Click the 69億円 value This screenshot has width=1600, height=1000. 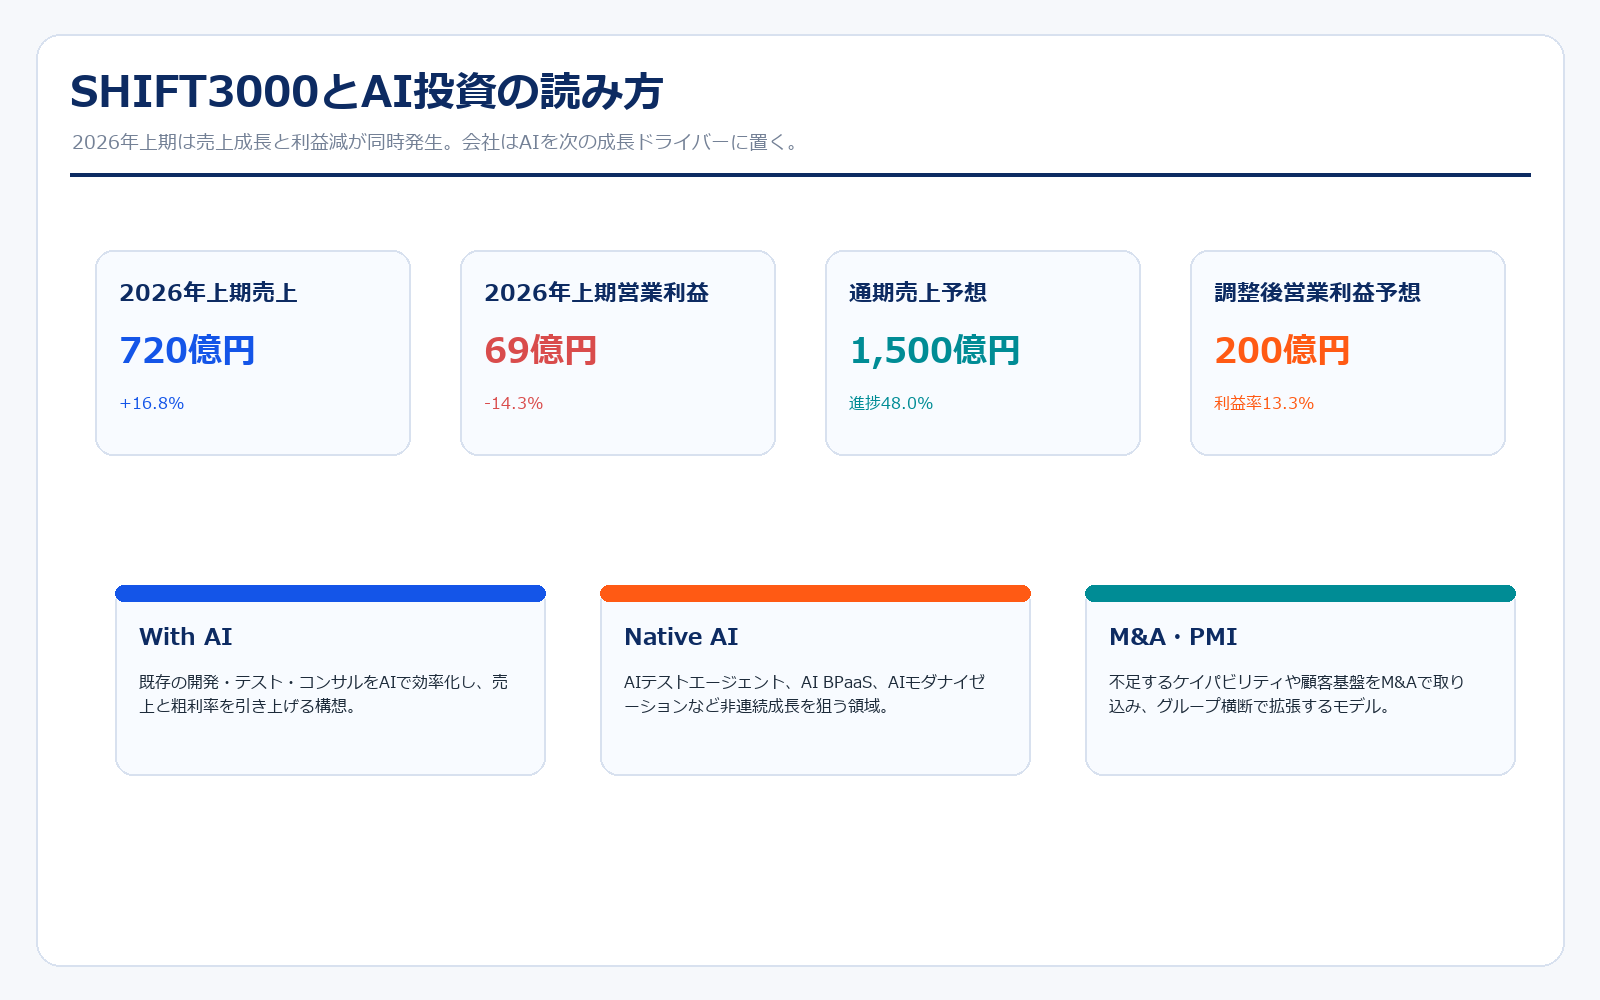(540, 350)
